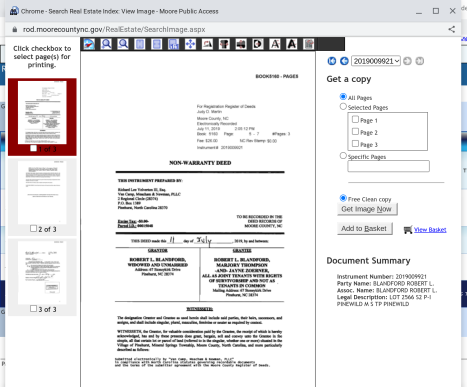This screenshot has height=387, width=467.
Task: Open the View Basket link
Action: (x=430, y=230)
